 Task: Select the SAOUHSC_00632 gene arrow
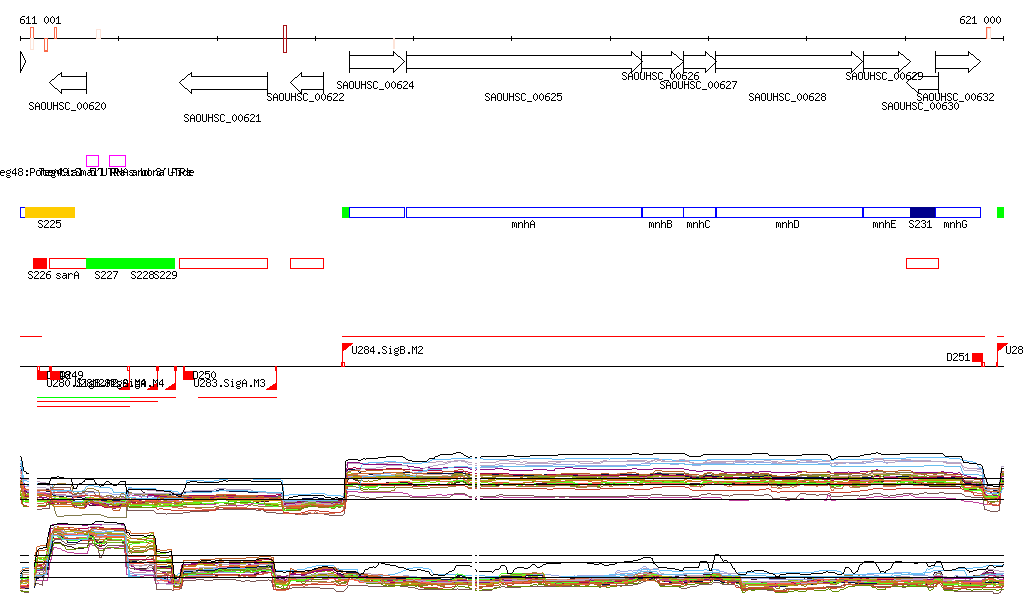pyautogui.click(x=958, y=62)
